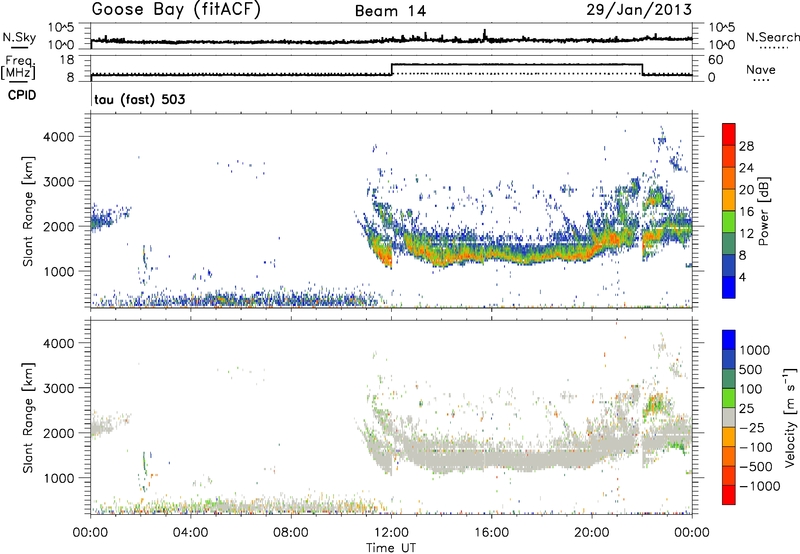Click the CPID label

[x=22, y=95]
